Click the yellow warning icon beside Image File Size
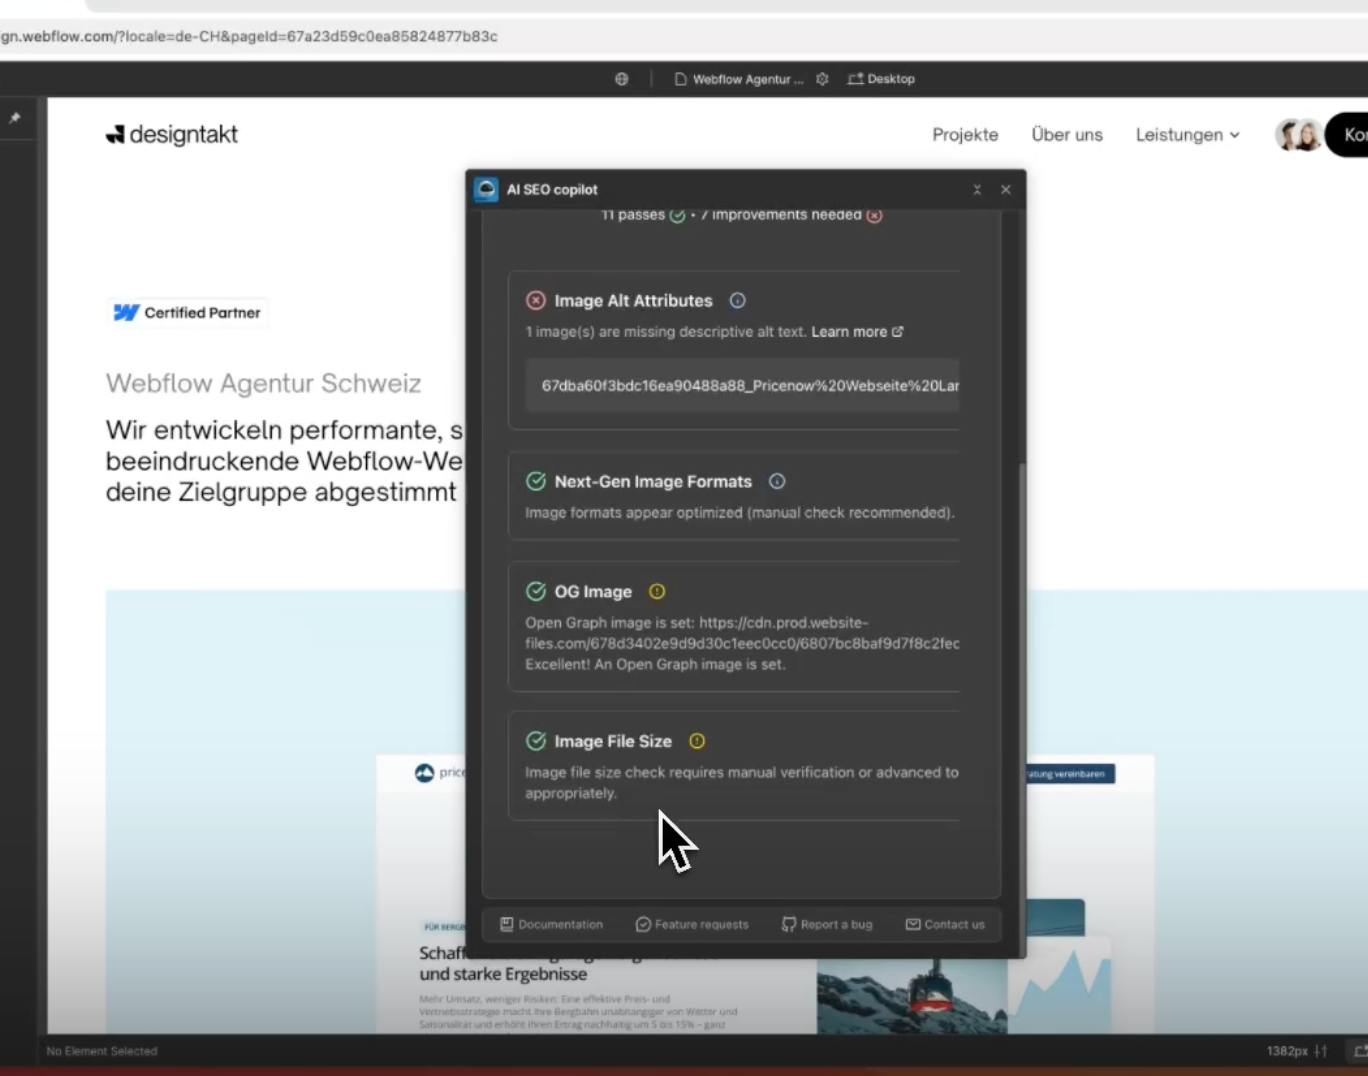The height and width of the screenshot is (1076, 1368). [x=697, y=741]
